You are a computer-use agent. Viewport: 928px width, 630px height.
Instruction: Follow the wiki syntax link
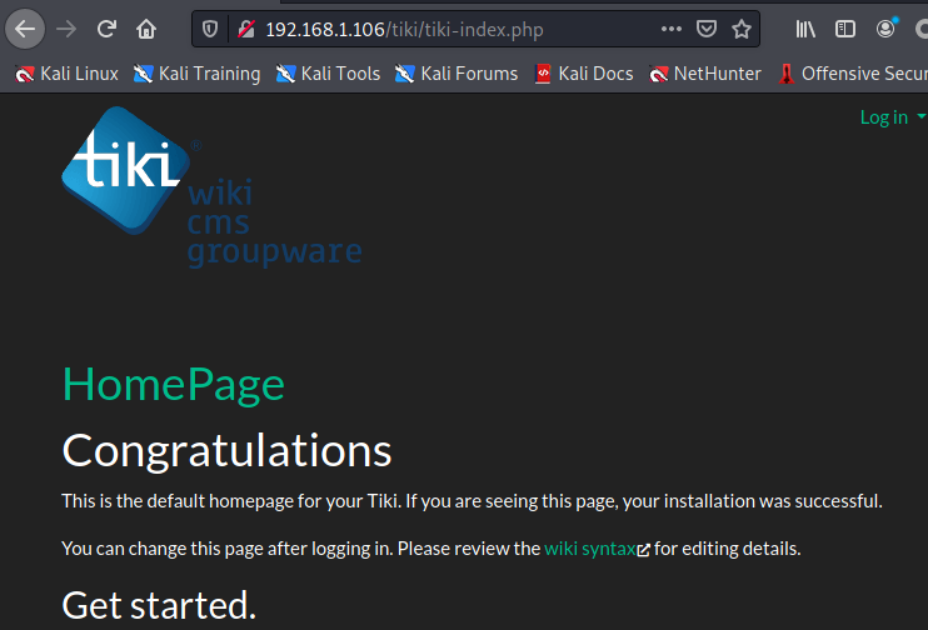click(590, 548)
